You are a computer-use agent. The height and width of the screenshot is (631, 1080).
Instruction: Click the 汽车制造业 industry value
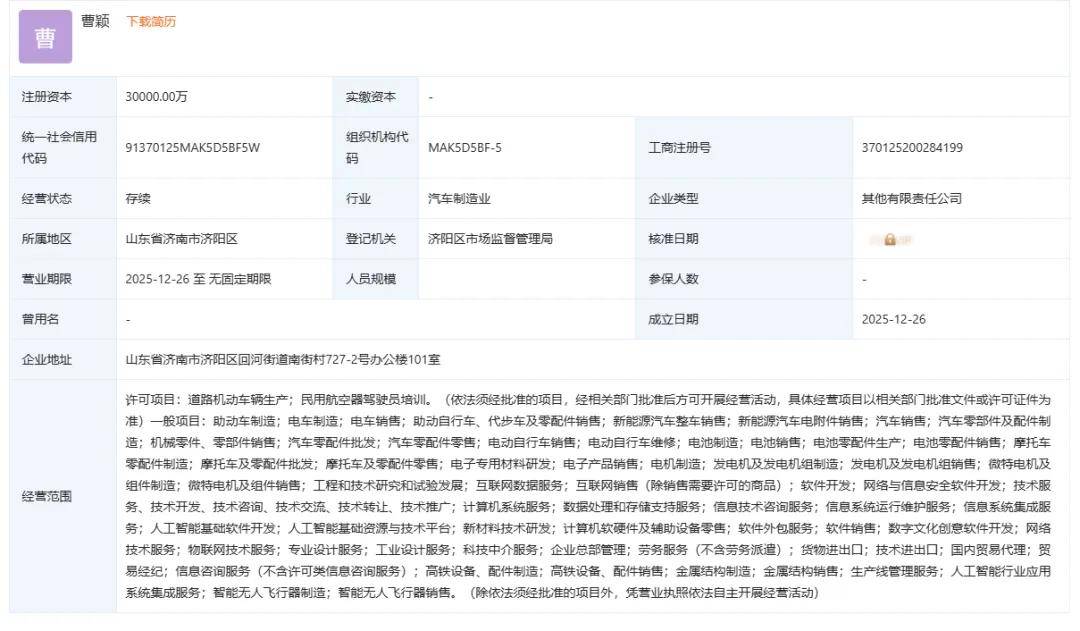[x=459, y=199]
